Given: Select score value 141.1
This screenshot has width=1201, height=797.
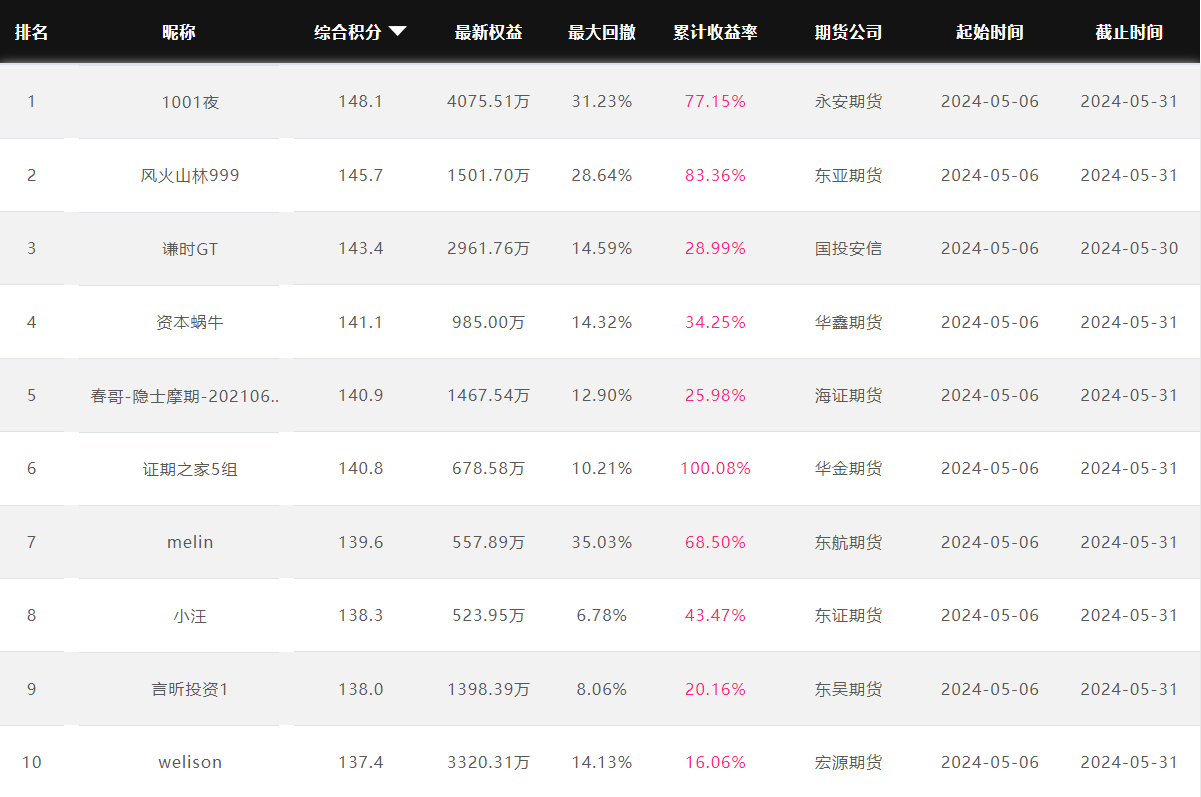Looking at the screenshot, I should (x=360, y=322).
